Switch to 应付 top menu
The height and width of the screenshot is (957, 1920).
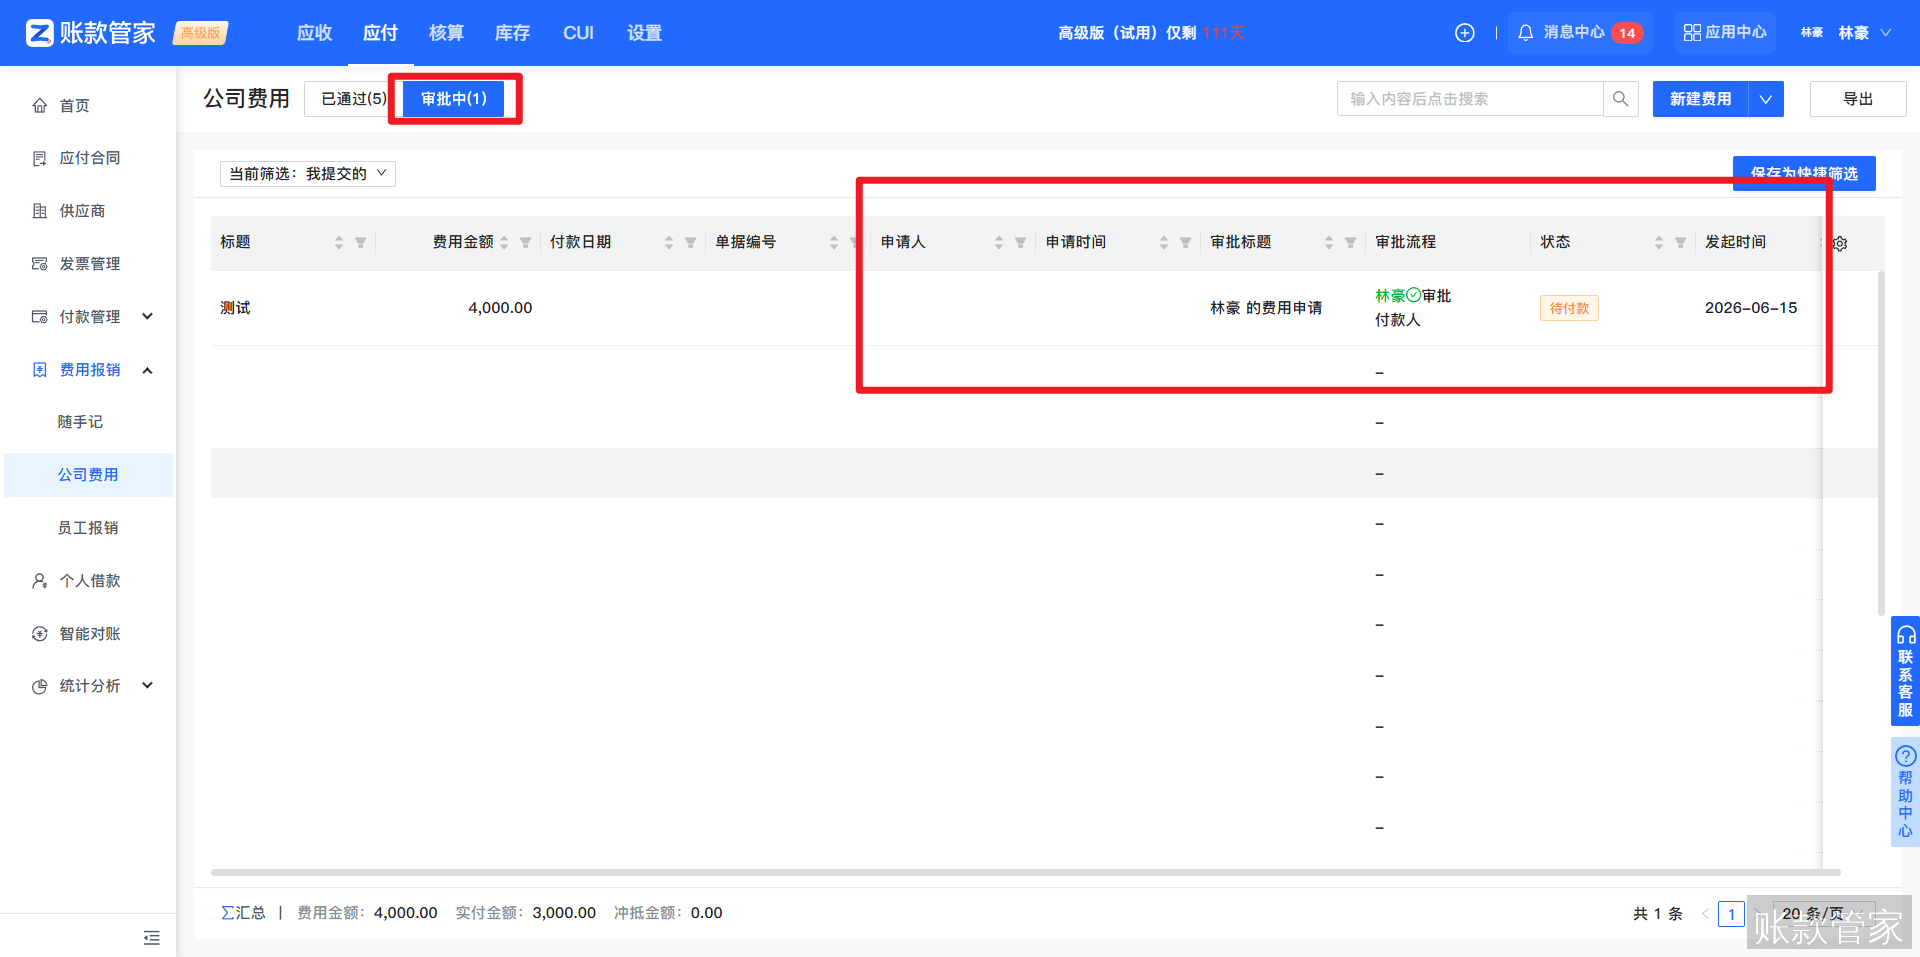(x=380, y=33)
